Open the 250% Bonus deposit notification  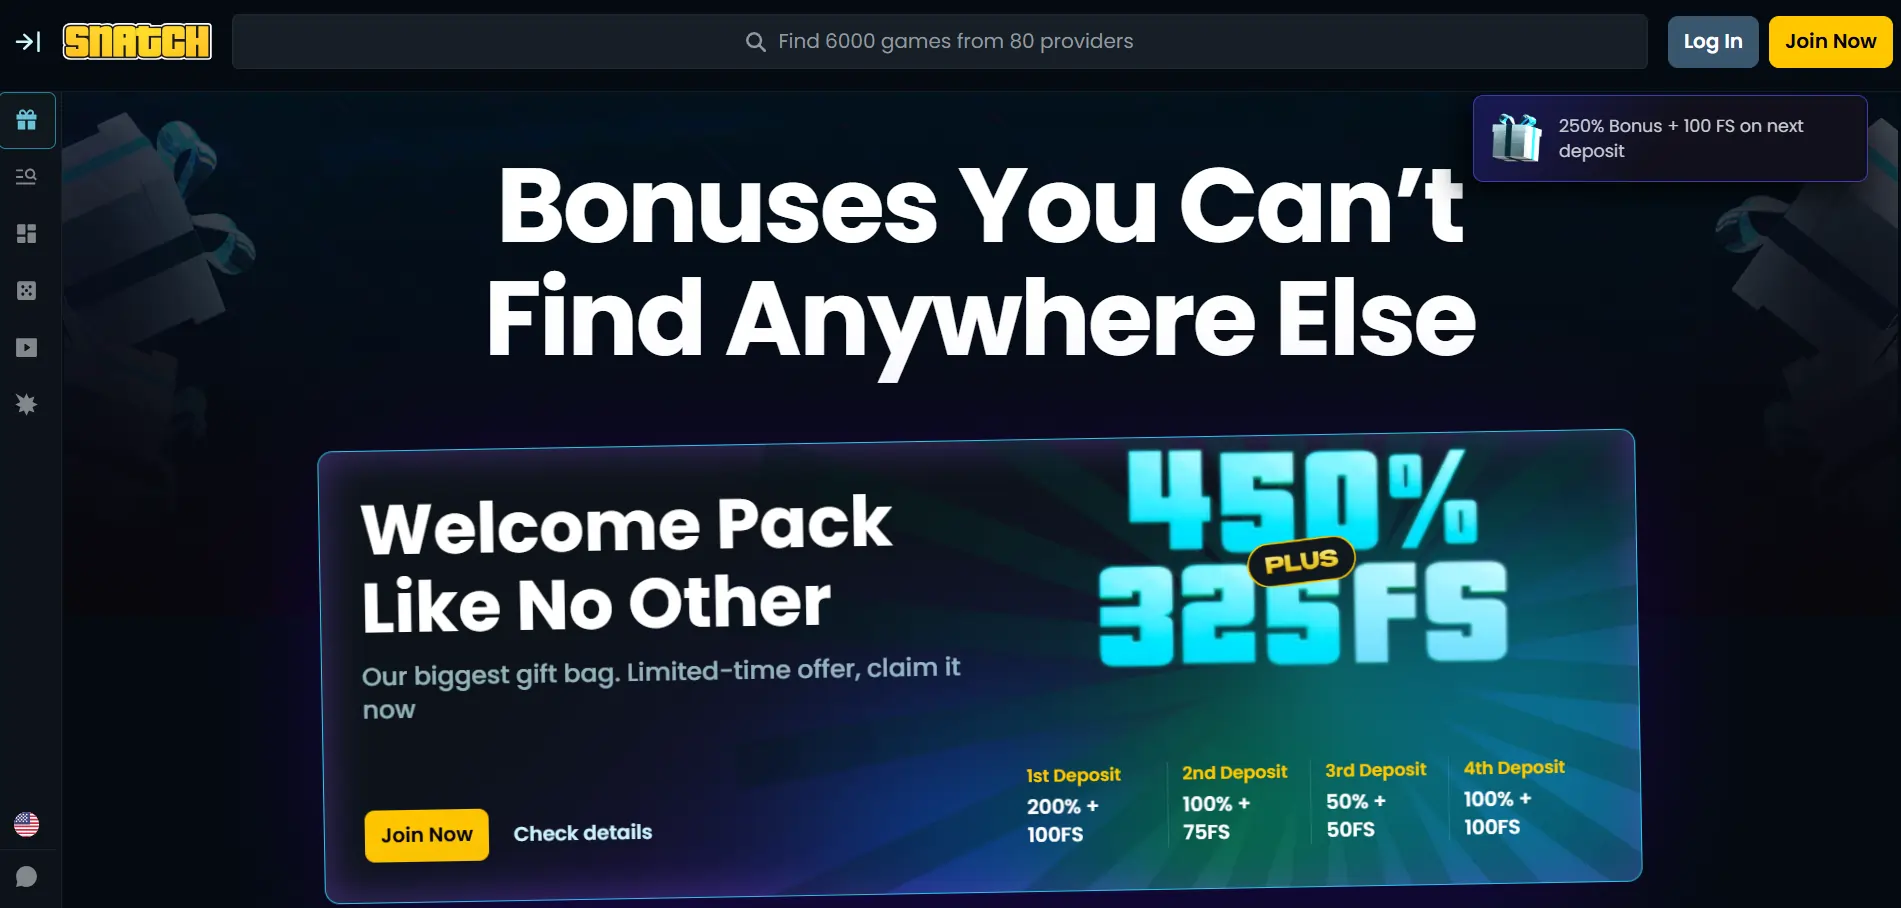click(1670, 138)
